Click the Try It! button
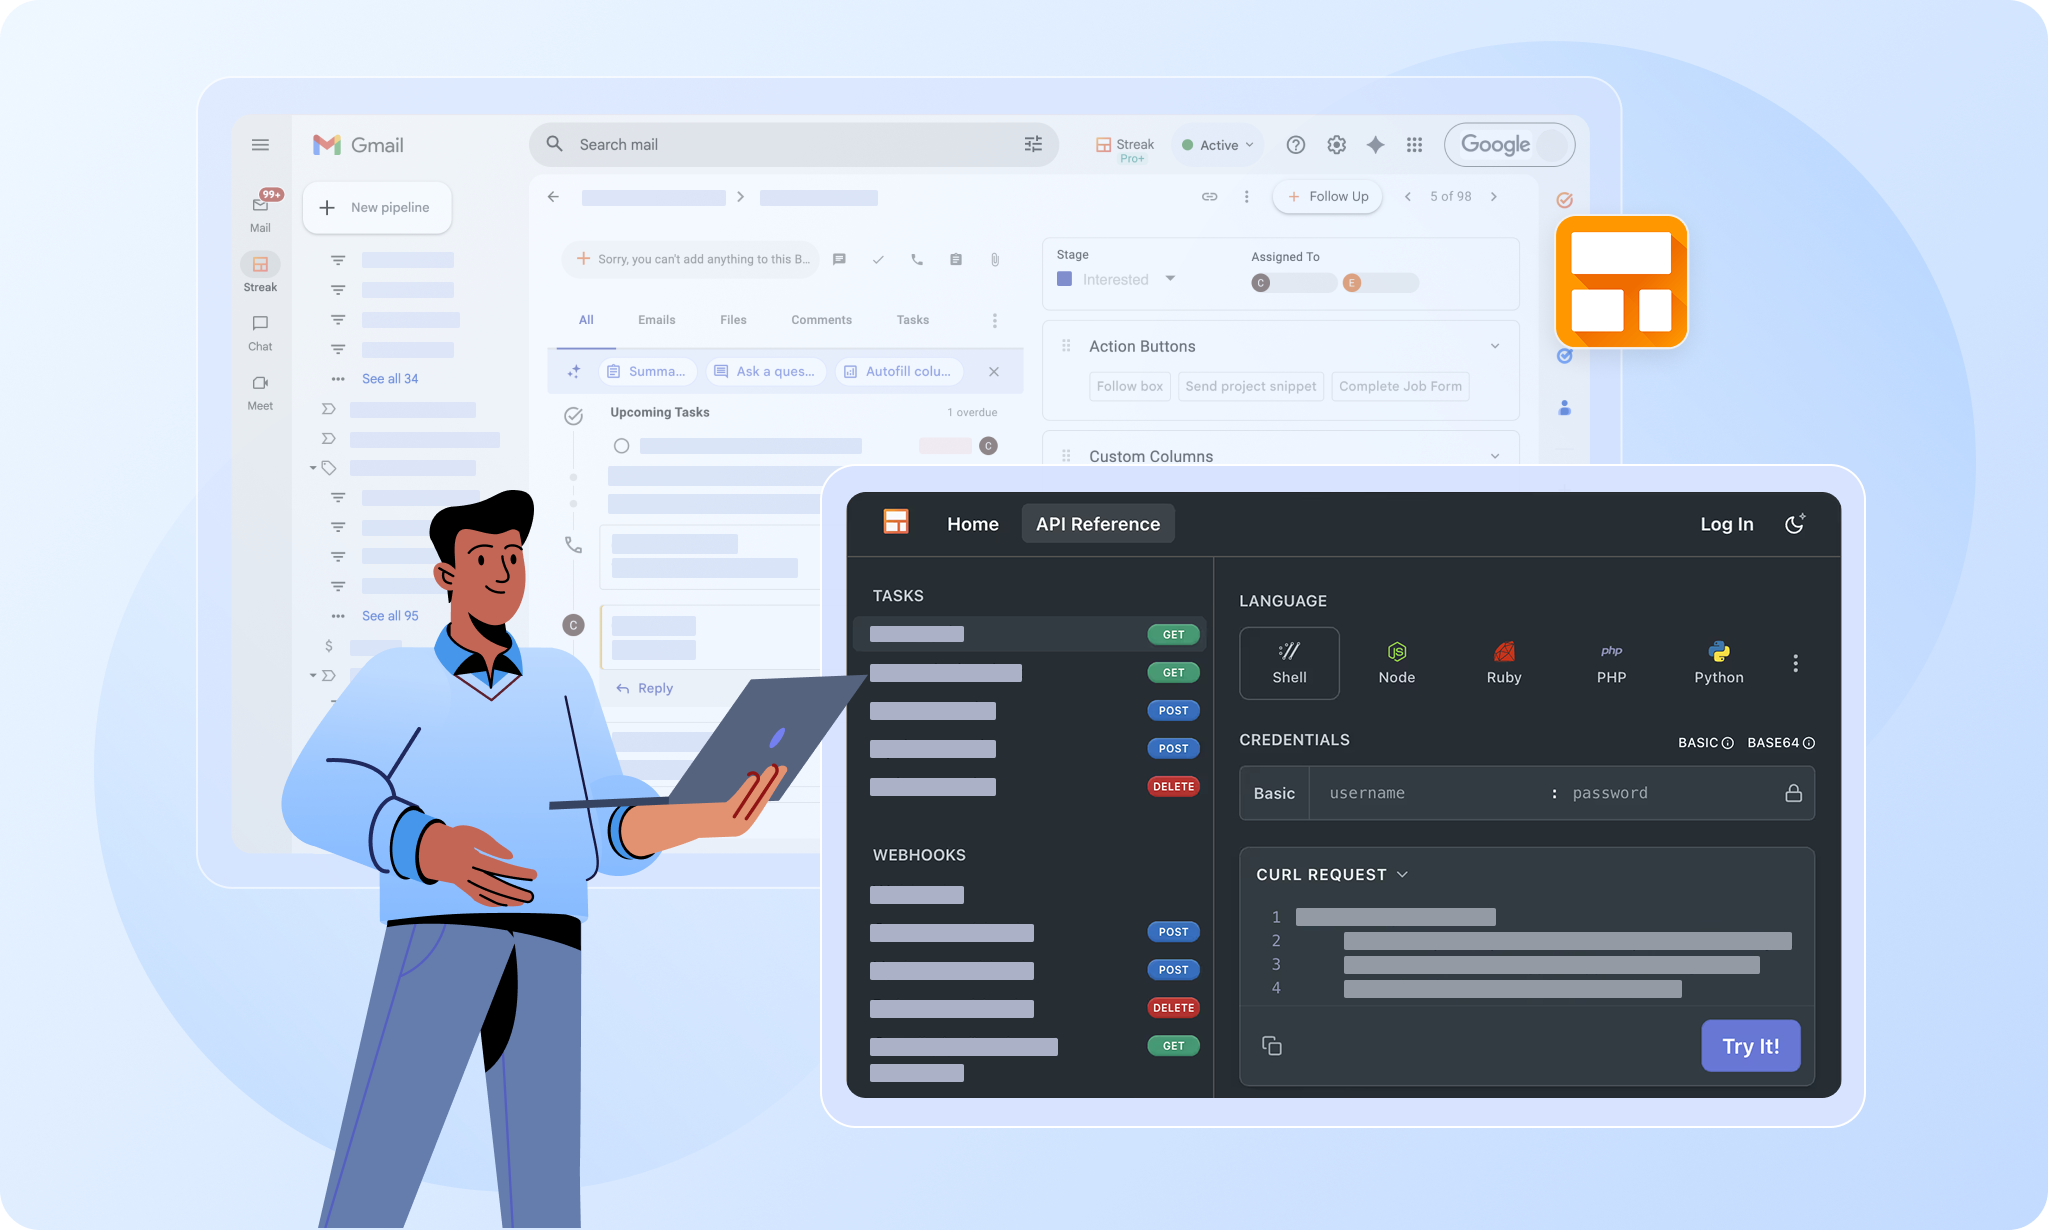Image resolution: width=2048 pixels, height=1230 pixels. click(1751, 1046)
